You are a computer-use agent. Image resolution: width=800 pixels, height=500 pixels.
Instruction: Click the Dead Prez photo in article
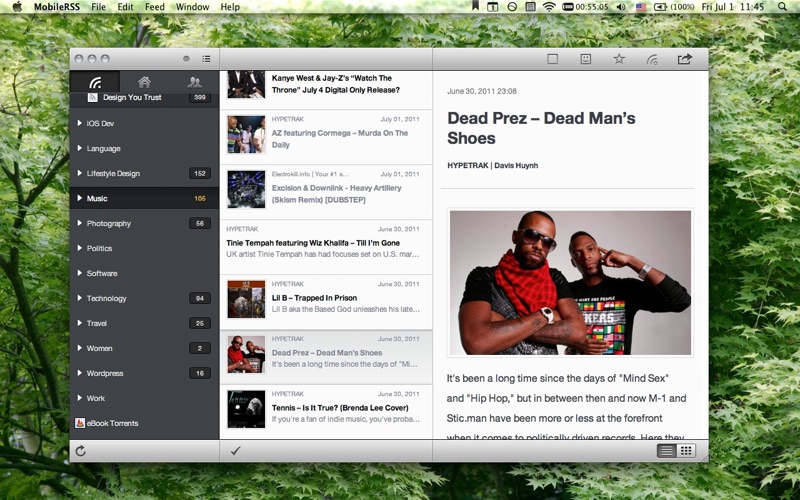(570, 282)
